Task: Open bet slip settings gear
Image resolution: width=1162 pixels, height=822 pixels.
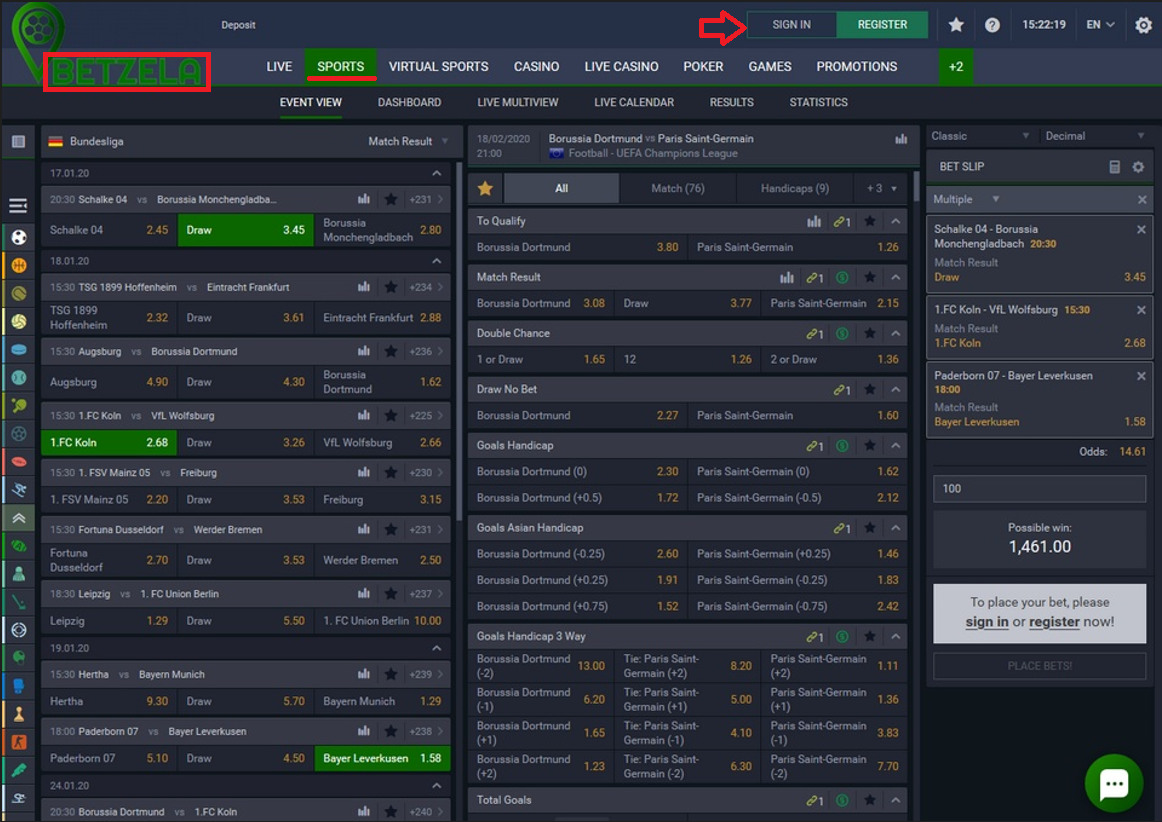Action: (1138, 167)
